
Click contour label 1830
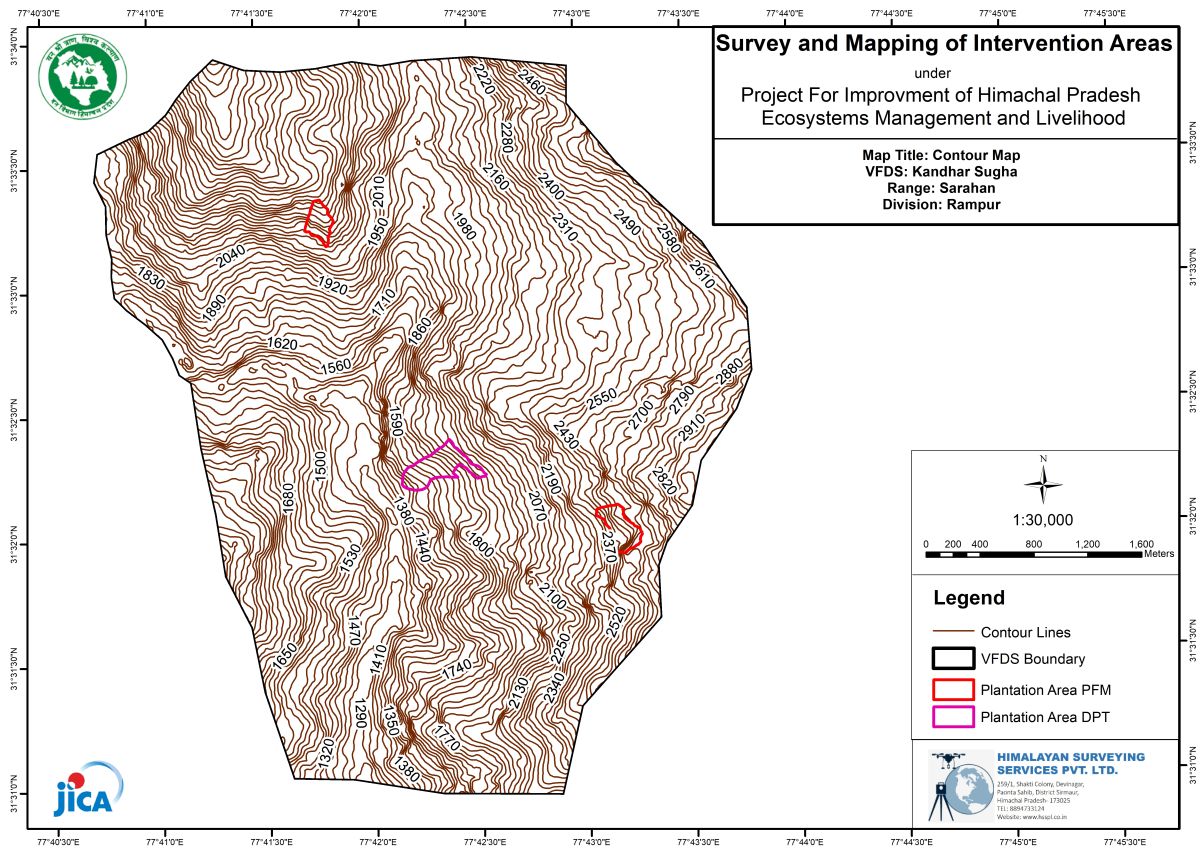[x=150, y=276]
